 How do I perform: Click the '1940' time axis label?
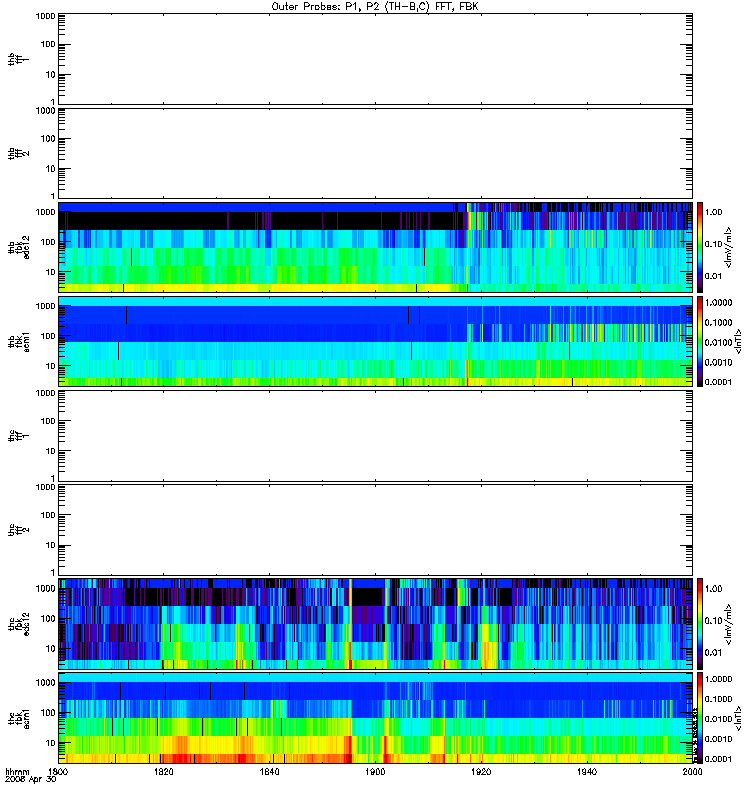(x=587, y=771)
